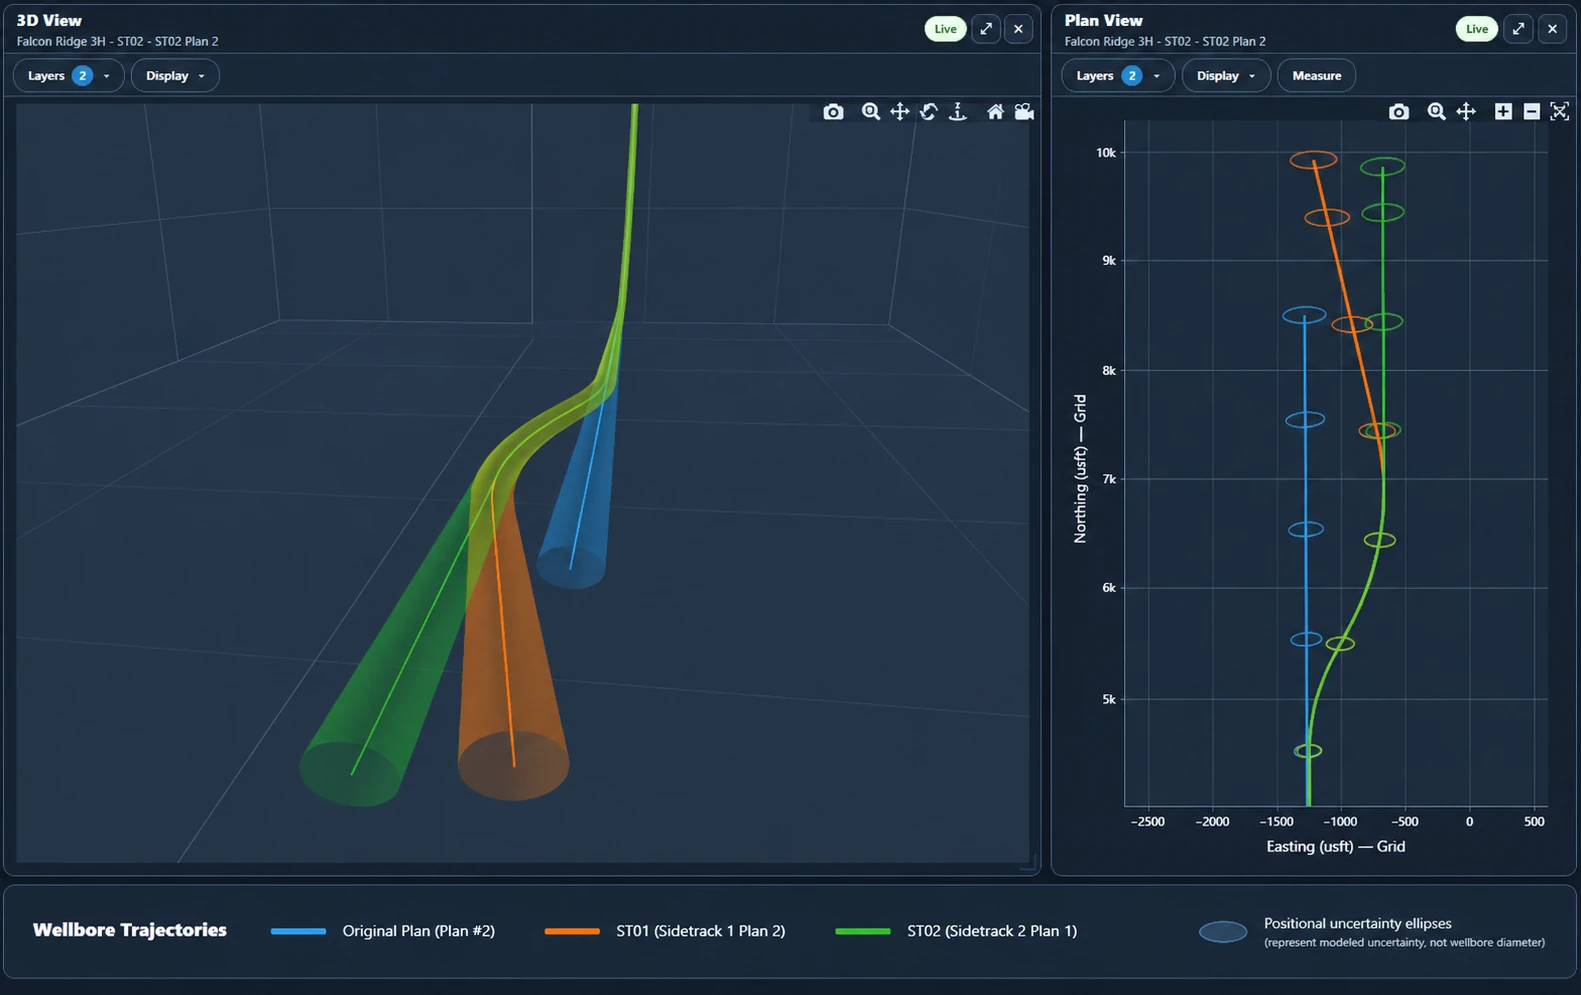The image size is (1581, 995).
Task: Expand Plan View panel to fullscreen
Action: click(x=1518, y=29)
